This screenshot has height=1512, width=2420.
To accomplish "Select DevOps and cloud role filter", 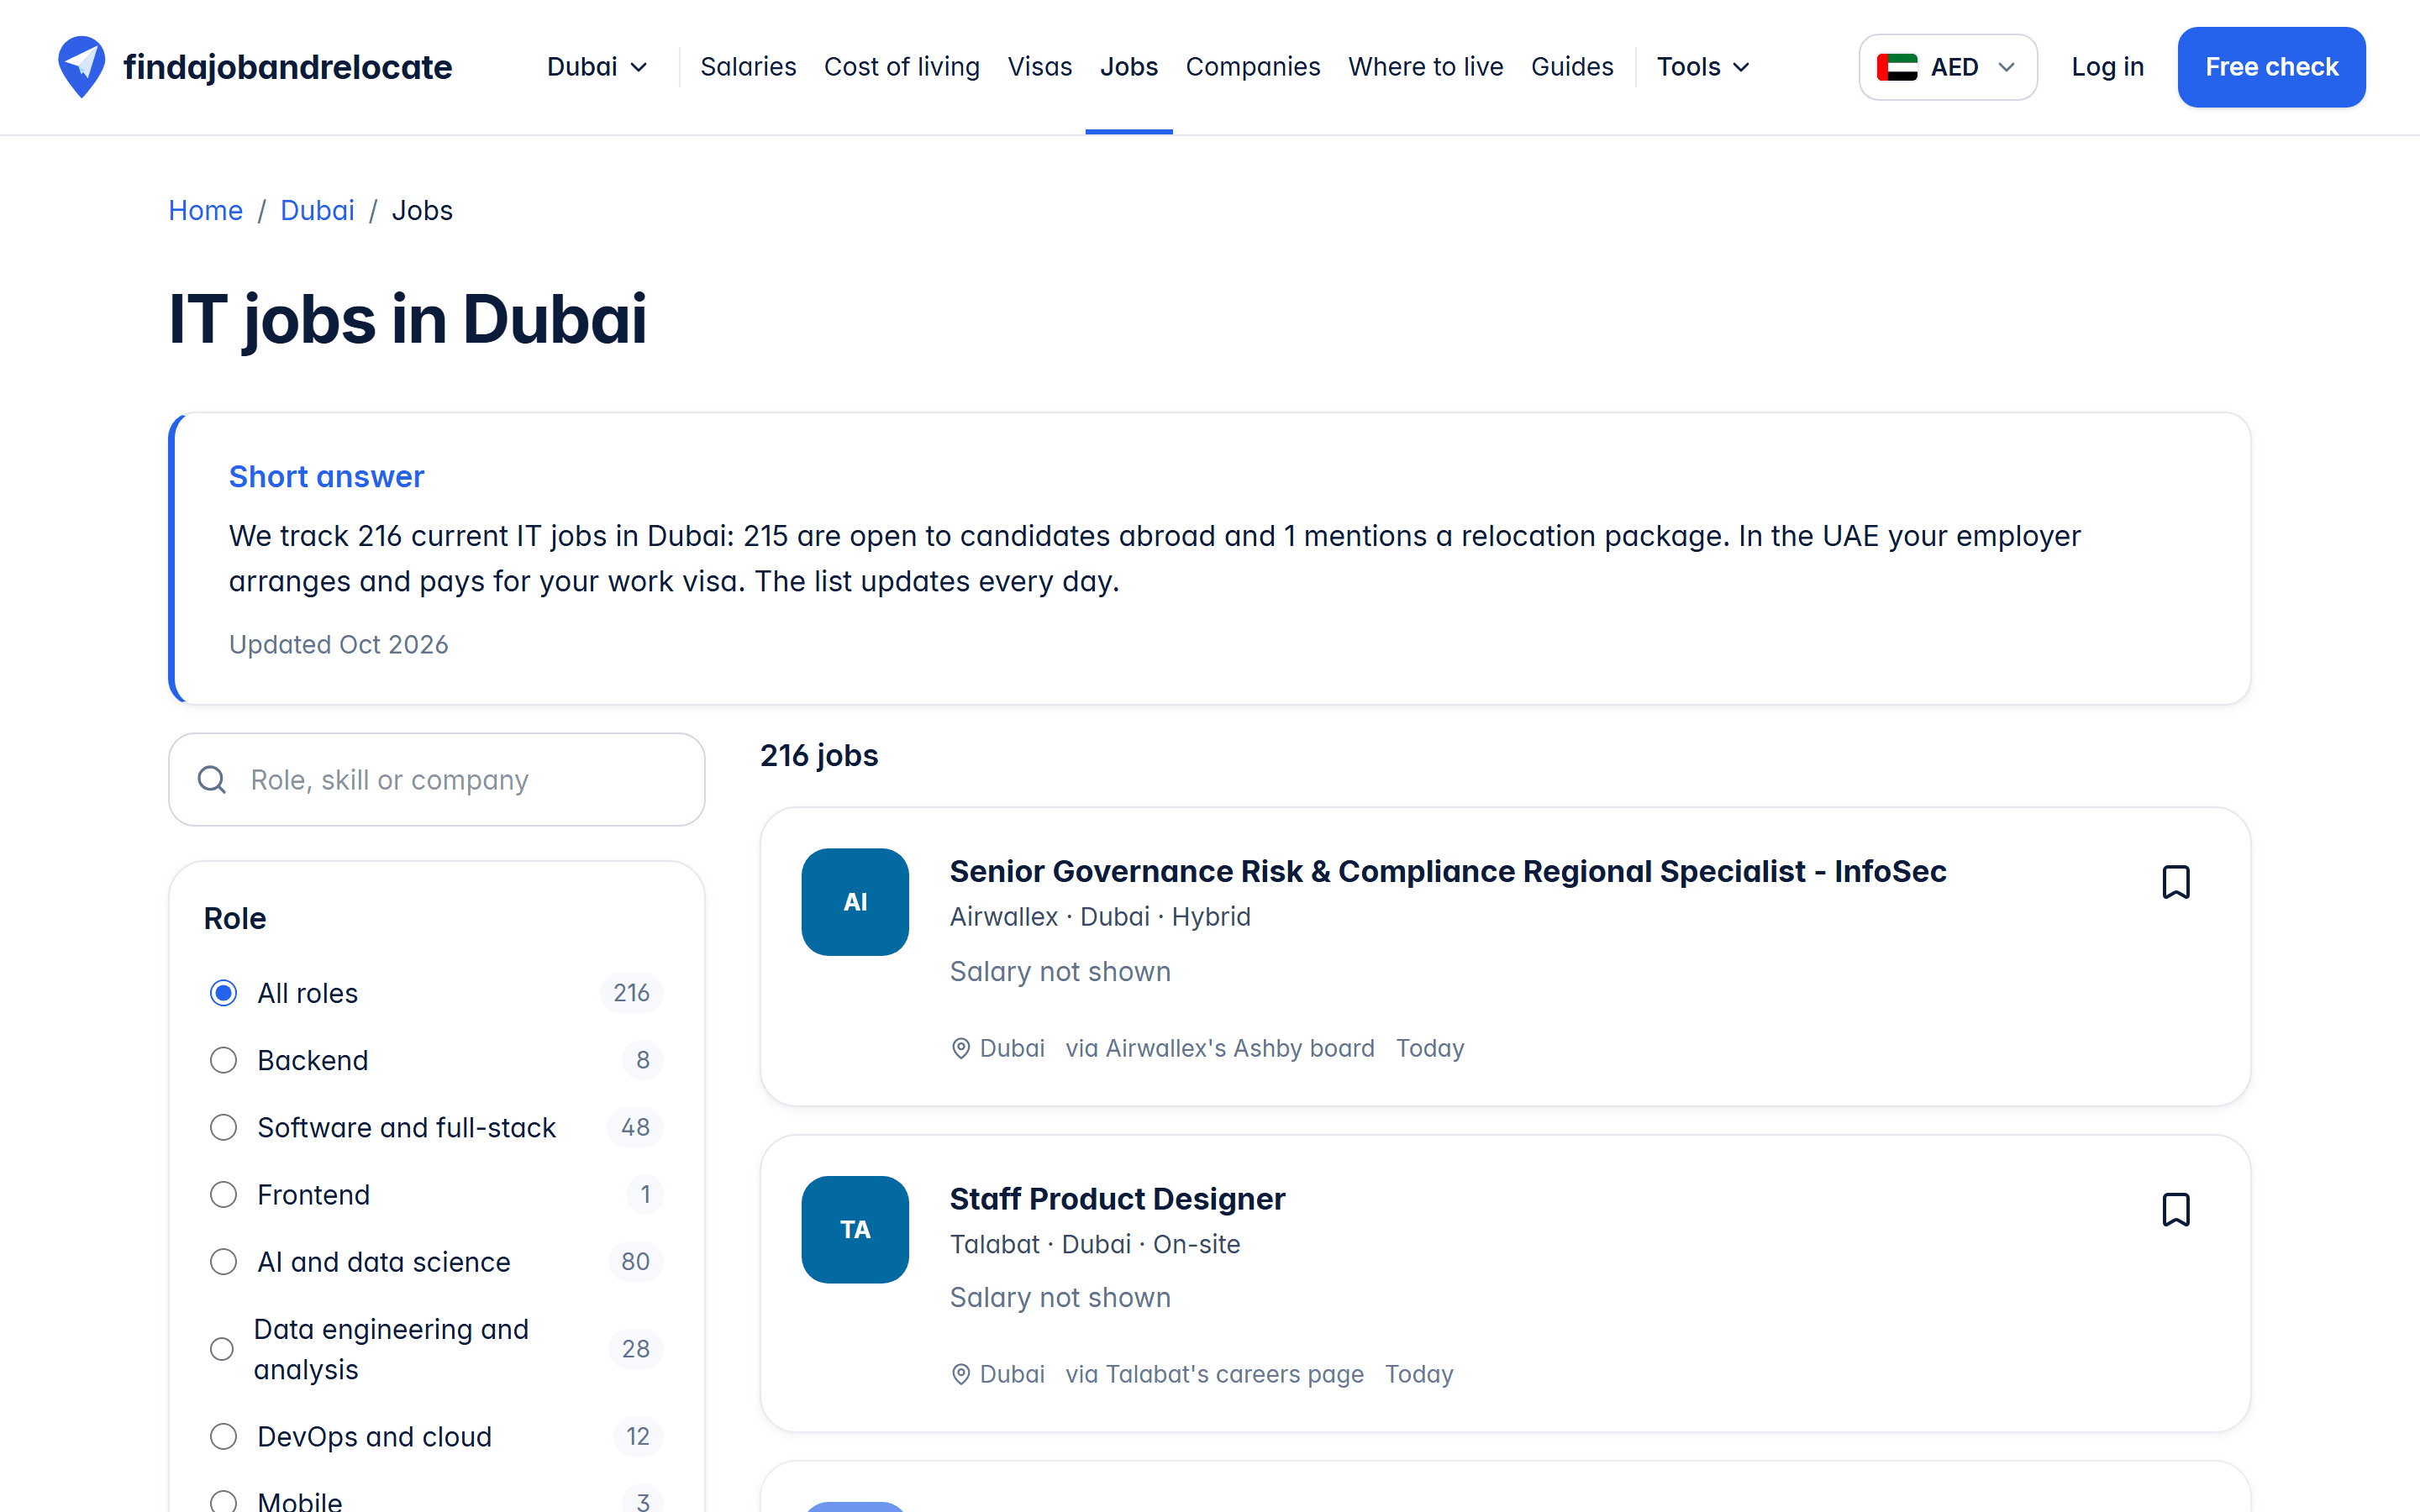I will (x=224, y=1437).
